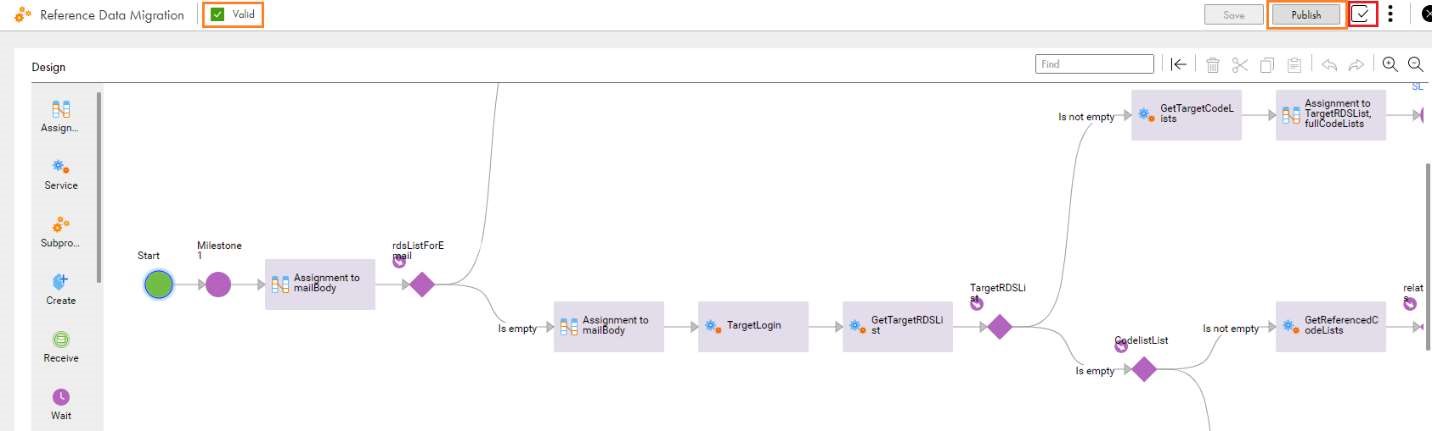
Task: Select the GetTargetRDSList service step
Action: point(897,326)
